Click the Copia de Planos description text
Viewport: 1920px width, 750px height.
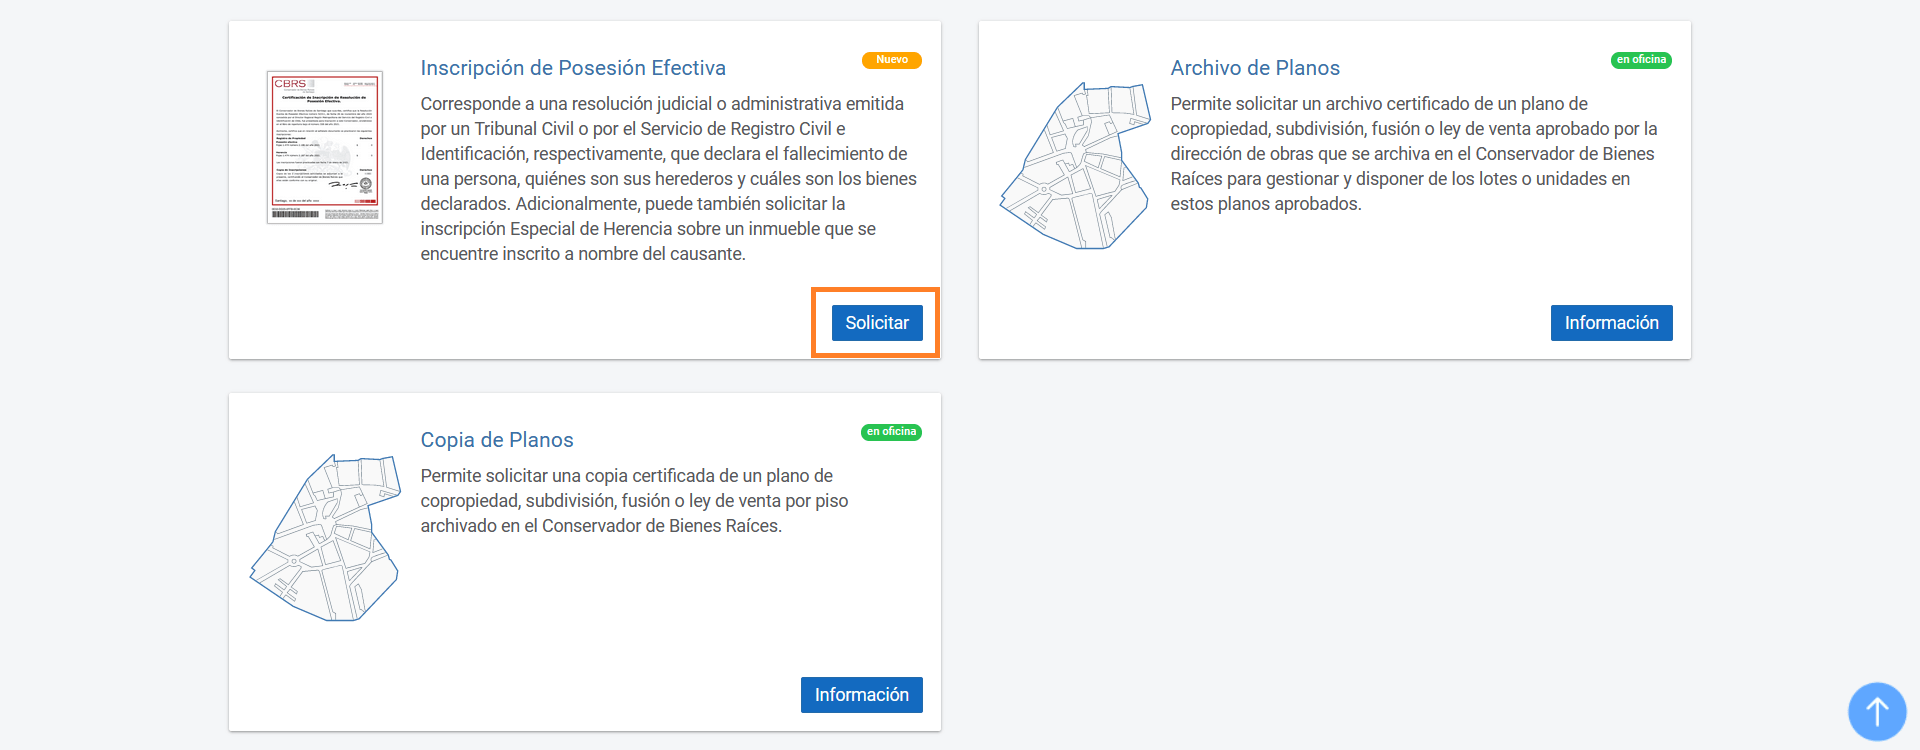(x=634, y=501)
